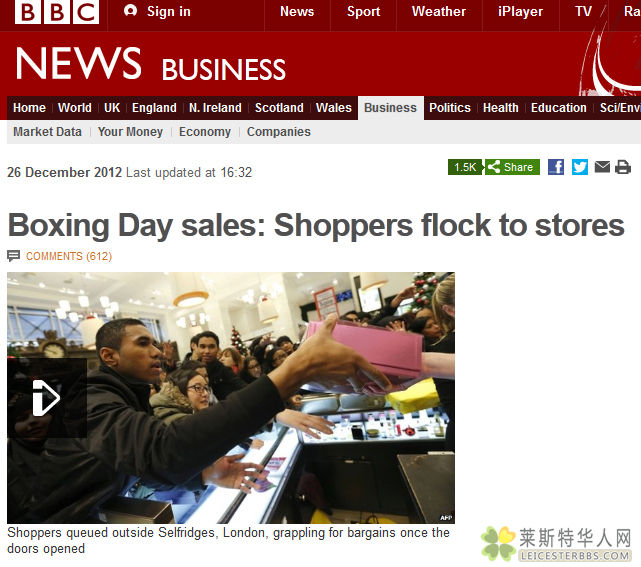Viewport: 641px width, 567px height.
Task: Select Scotland news section
Action: [279, 108]
